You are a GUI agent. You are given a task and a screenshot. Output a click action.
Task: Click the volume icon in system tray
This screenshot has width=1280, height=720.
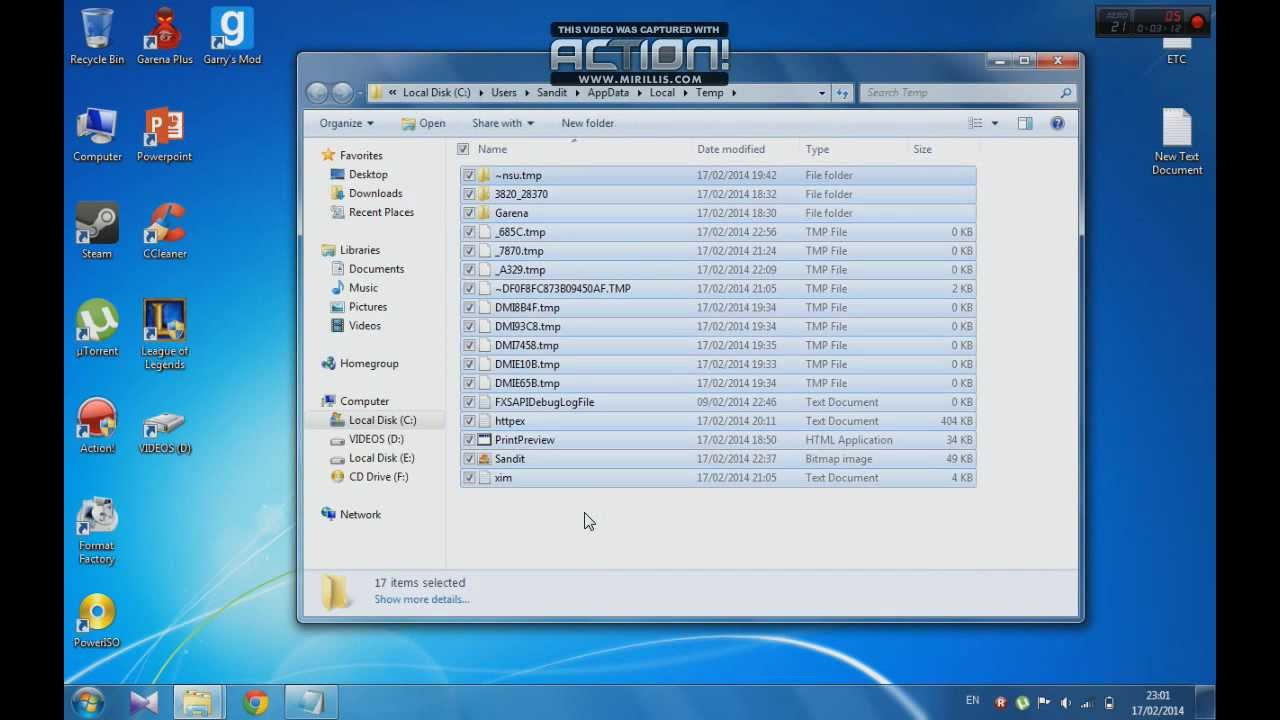[1065, 703]
